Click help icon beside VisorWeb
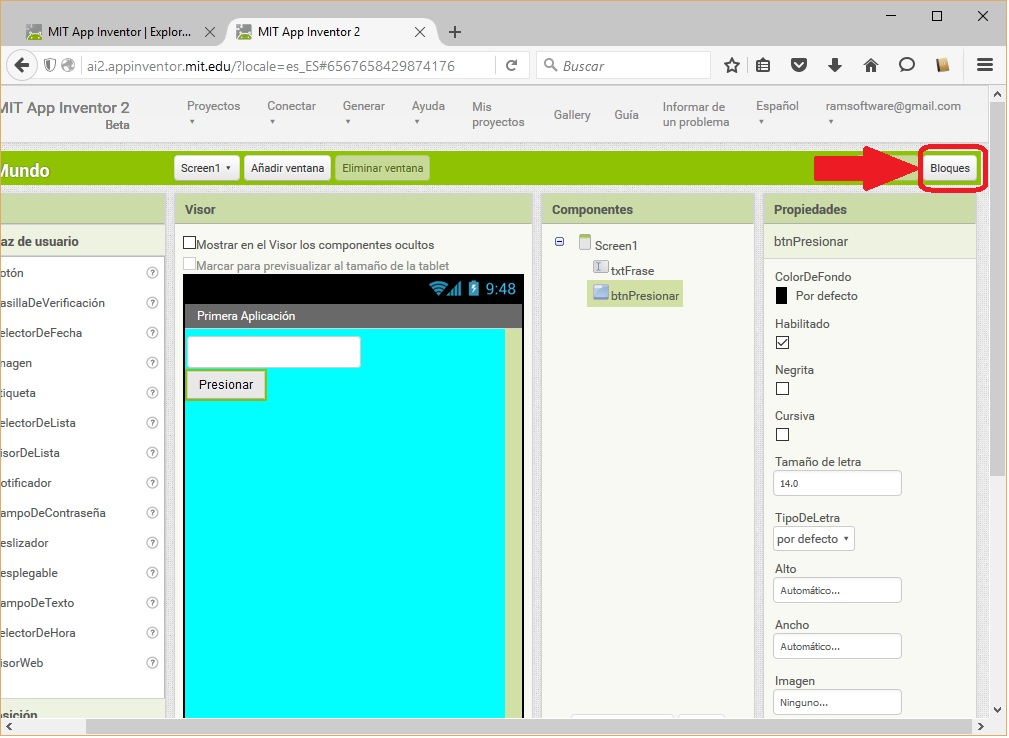Viewport: 1009px width, 738px height. tap(152, 663)
